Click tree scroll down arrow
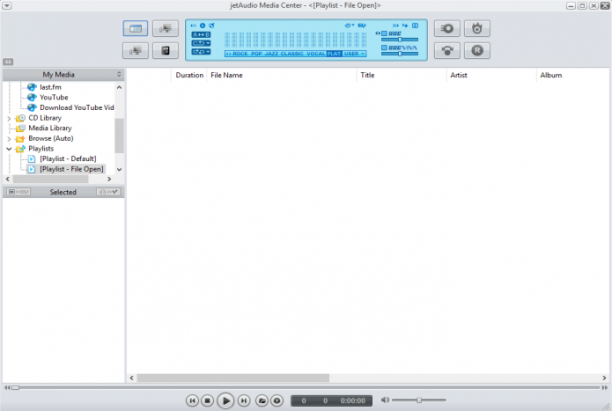 point(119,169)
